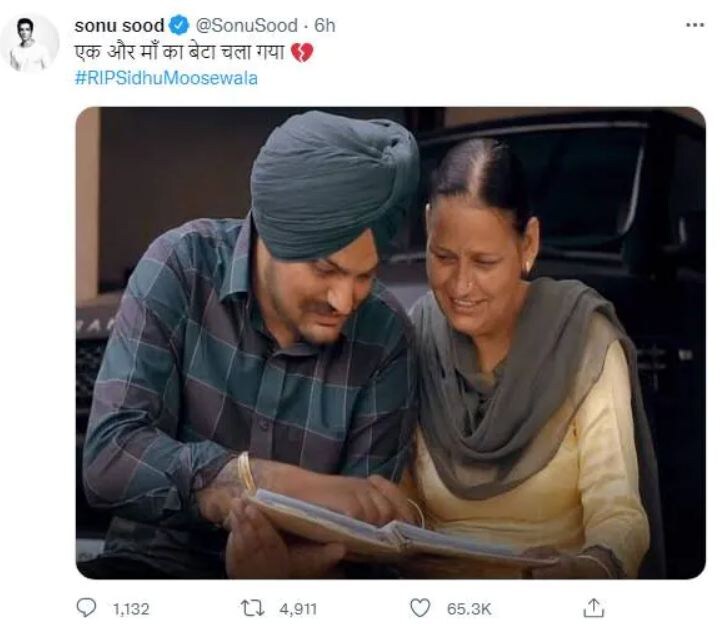722x624 pixels.
Task: View the 65.3K likes count
Action: tap(469, 609)
